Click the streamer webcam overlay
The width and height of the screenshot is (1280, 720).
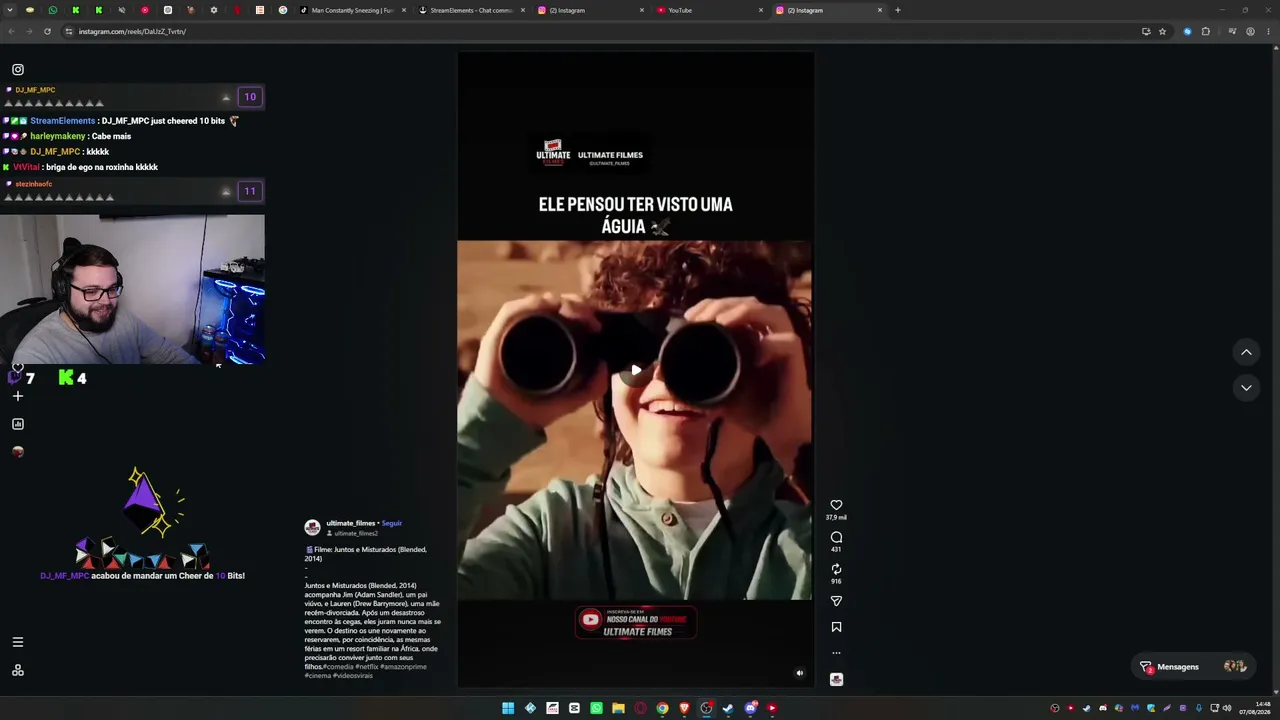coord(132,290)
